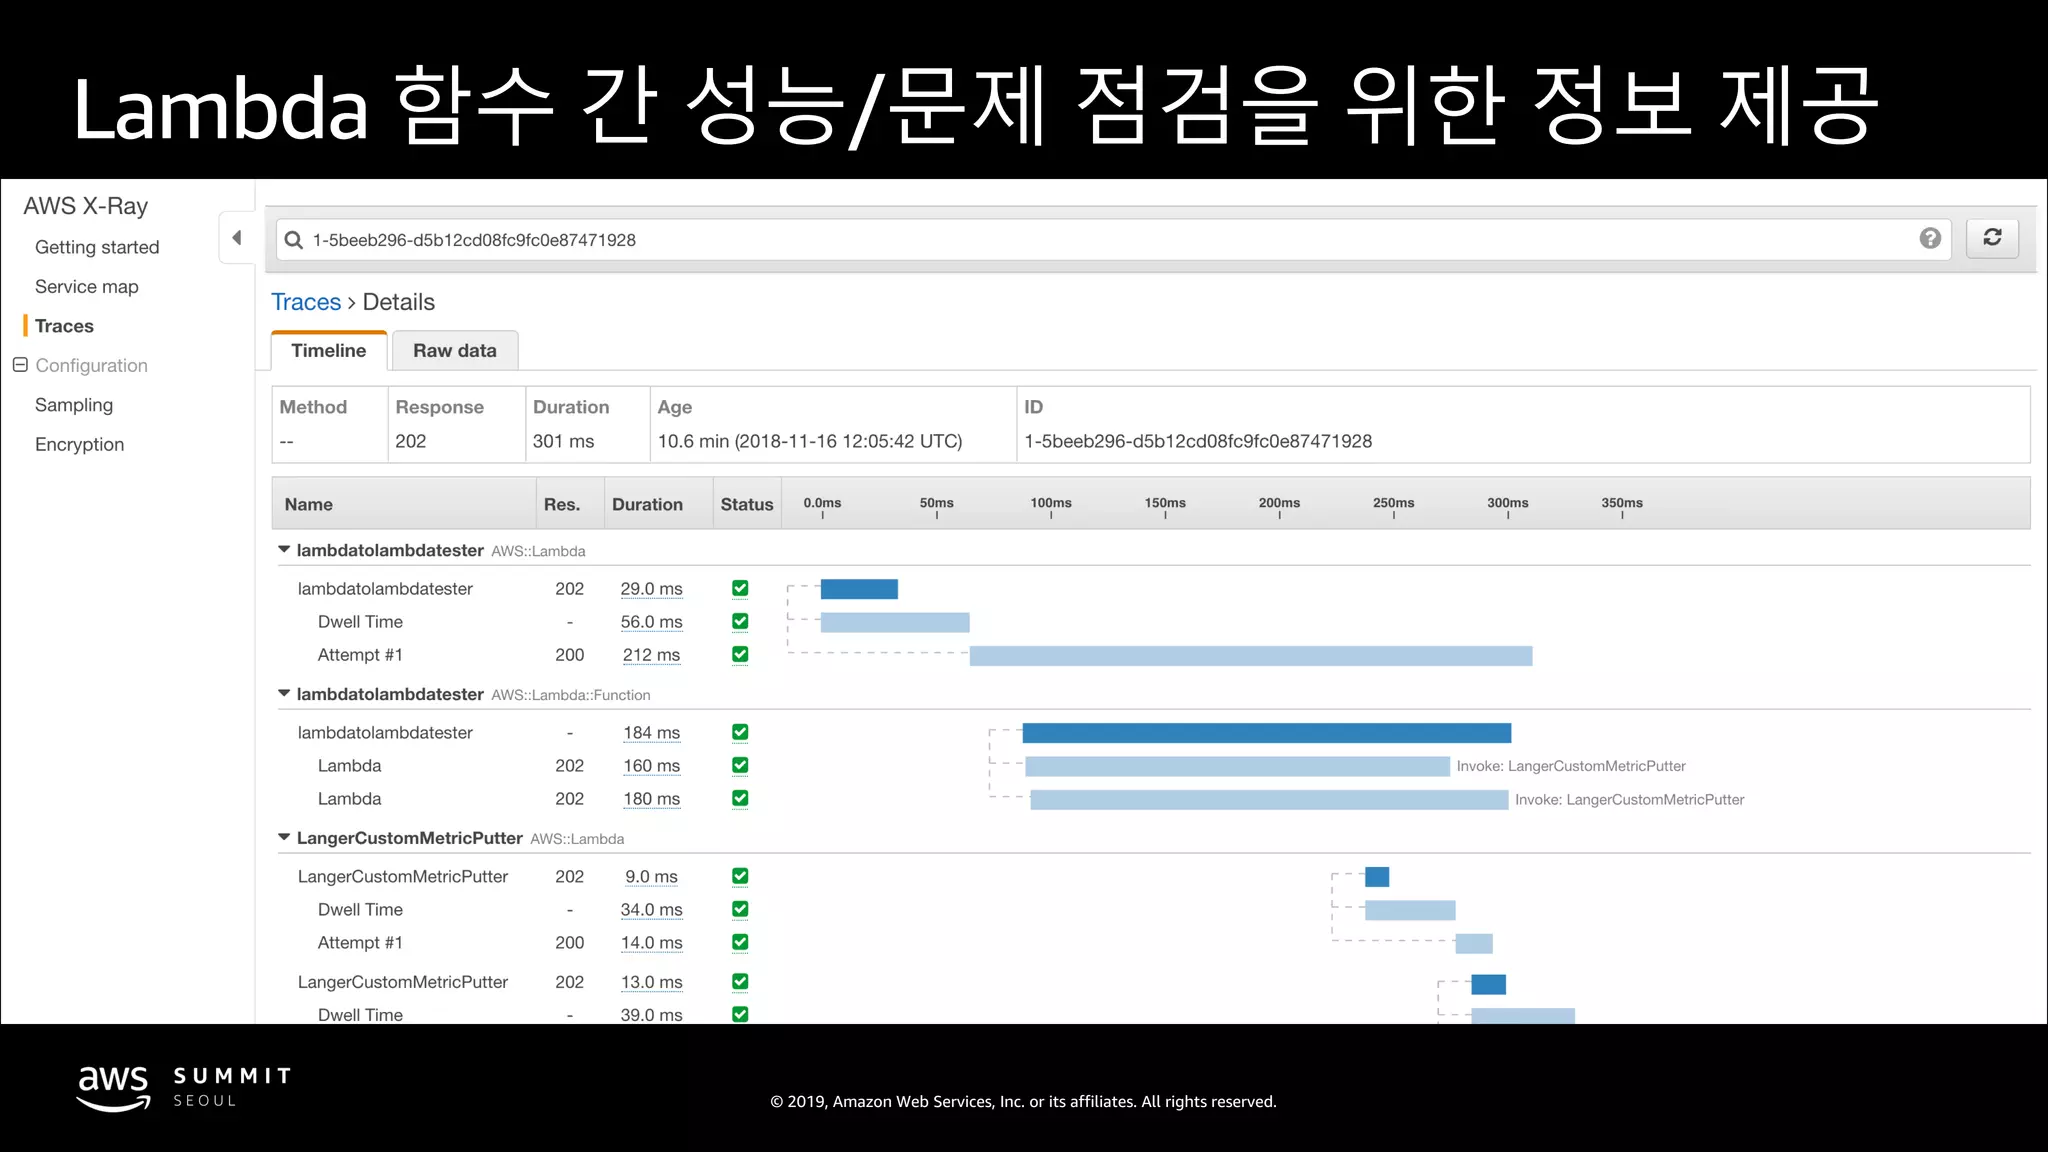Click the 300ms timeline scale marker
This screenshot has width=2048, height=1152.
[1507, 503]
